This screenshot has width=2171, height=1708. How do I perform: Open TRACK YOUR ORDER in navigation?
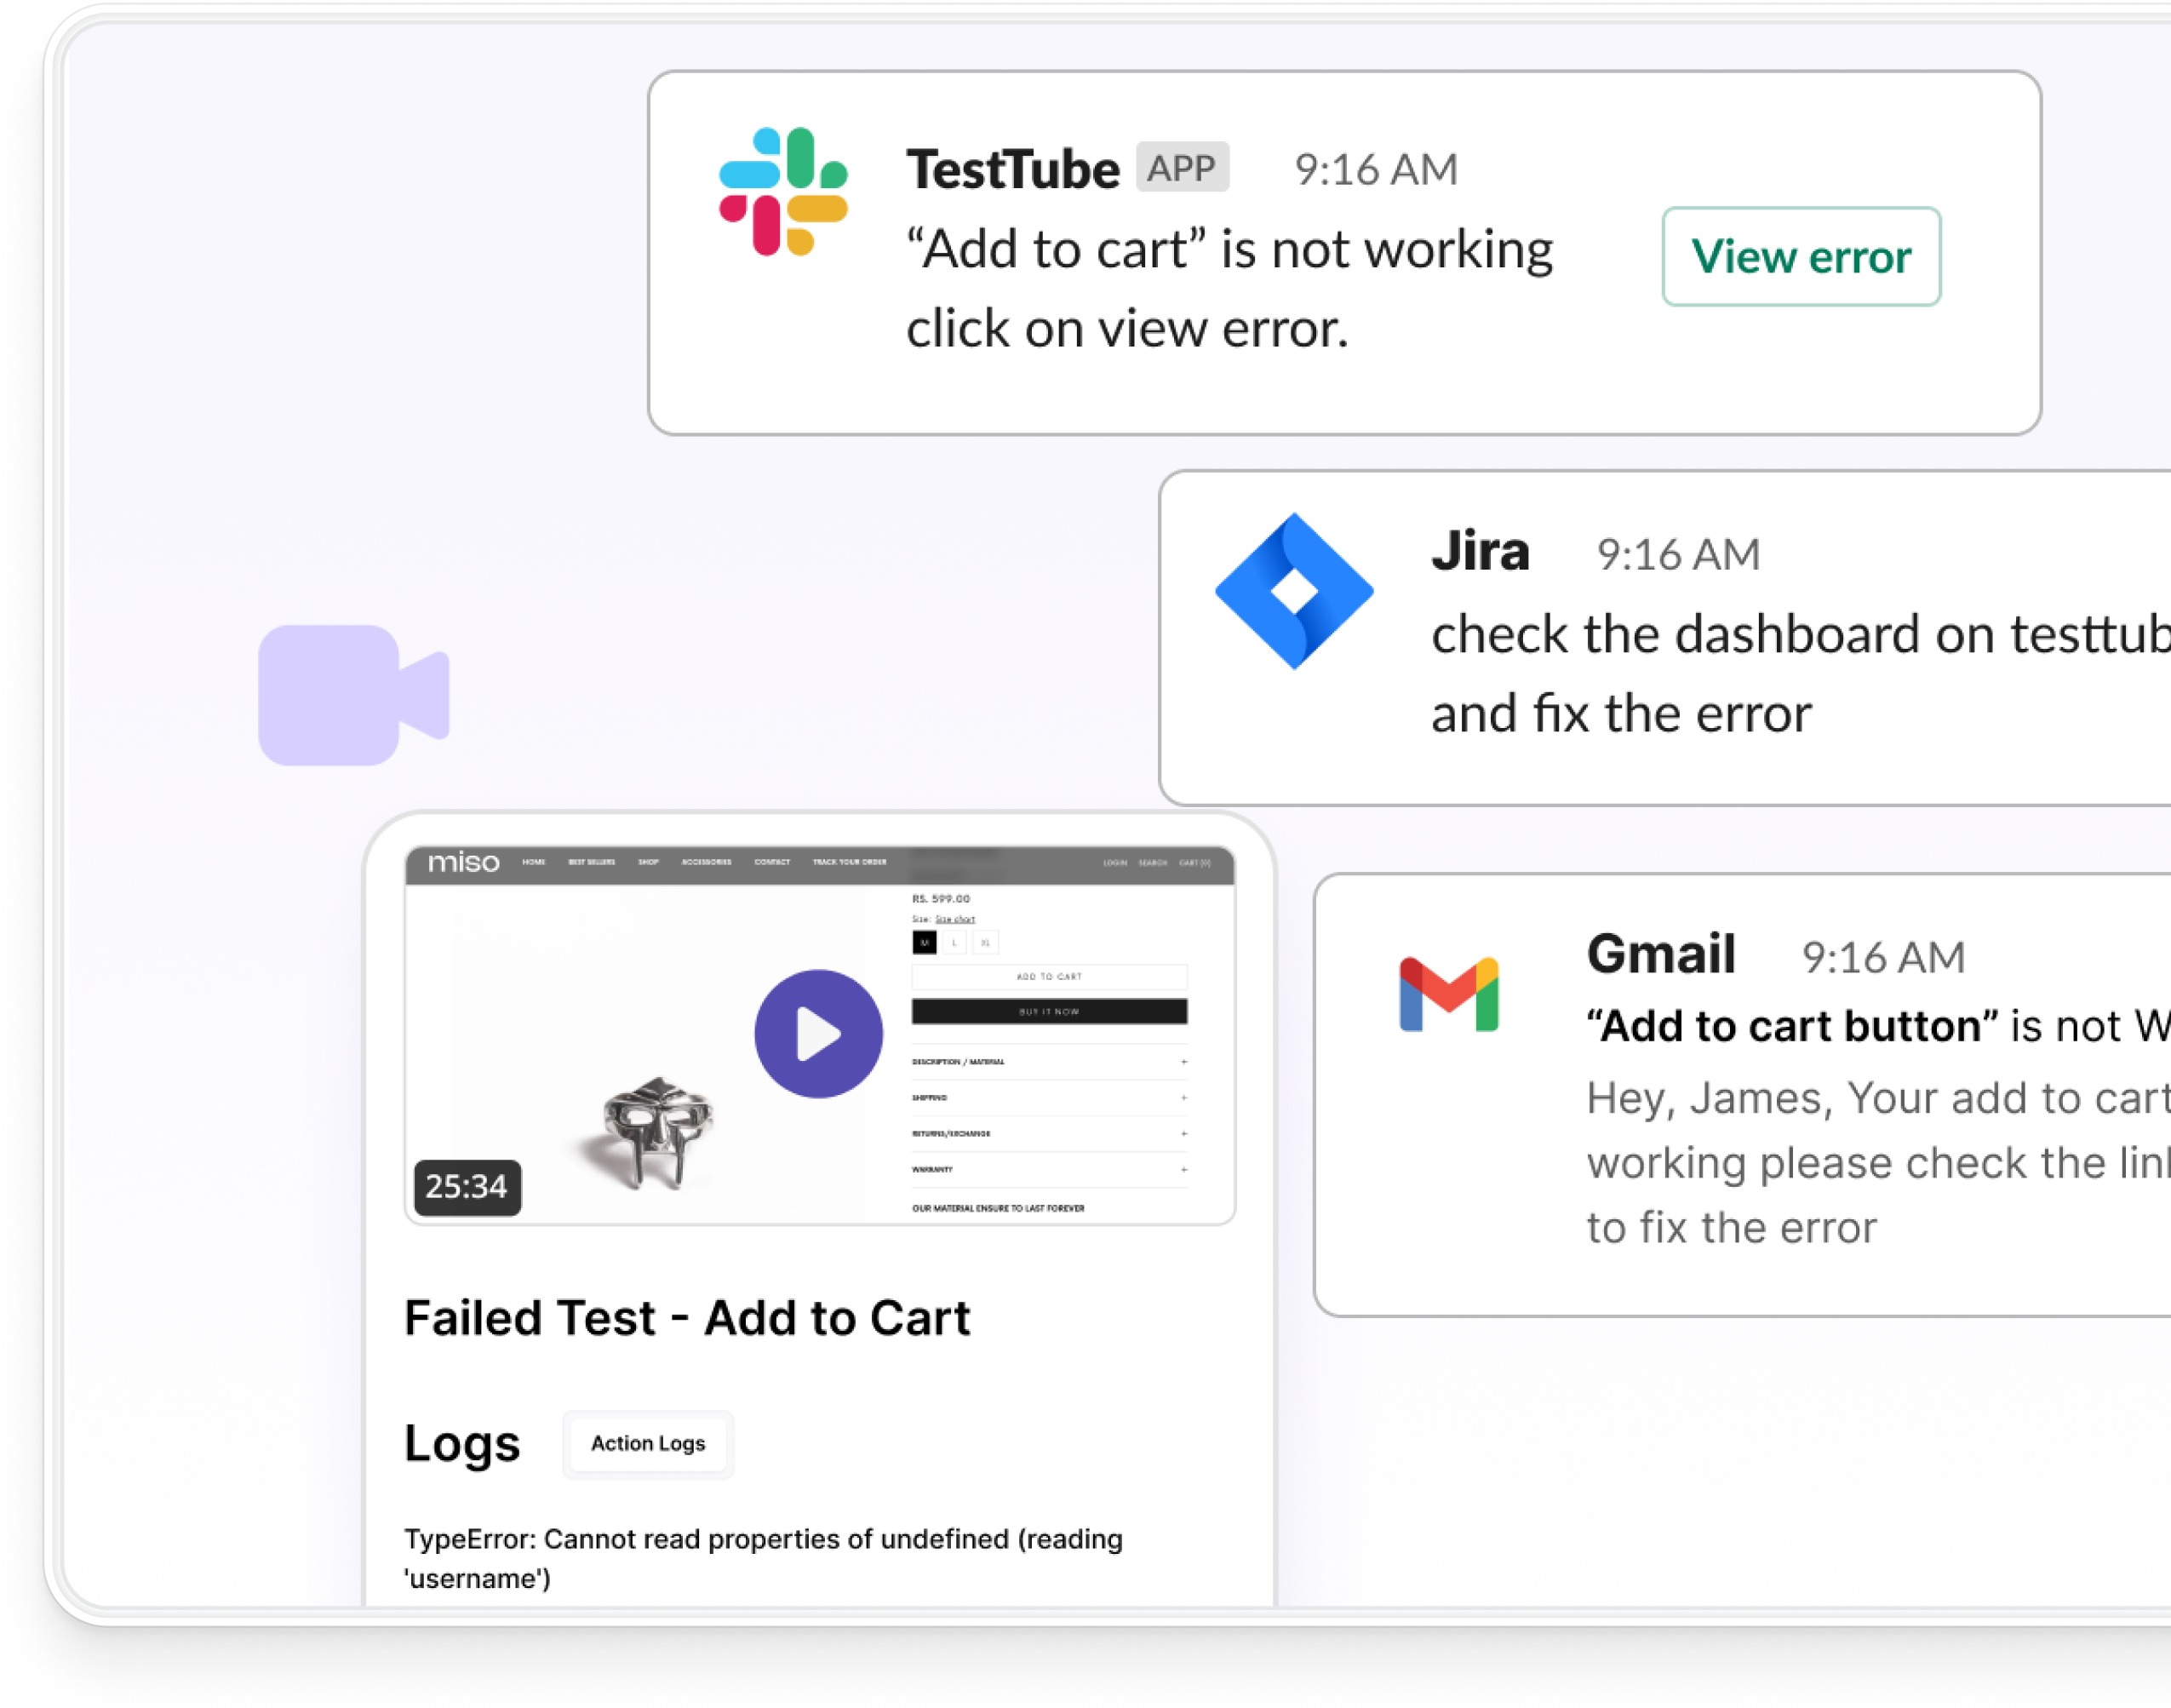849,862
